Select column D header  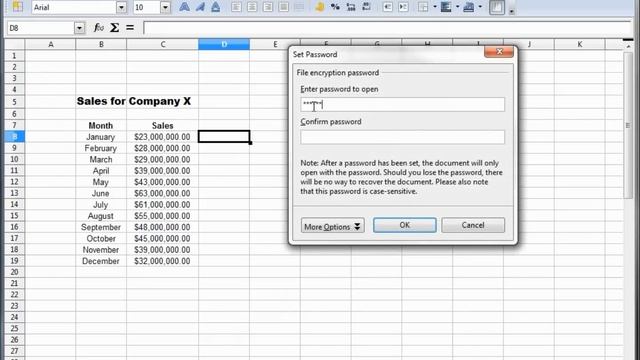coord(224,44)
